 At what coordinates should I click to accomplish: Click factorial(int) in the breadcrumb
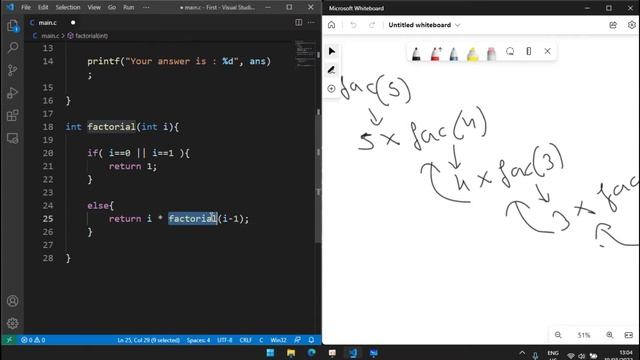(91, 36)
